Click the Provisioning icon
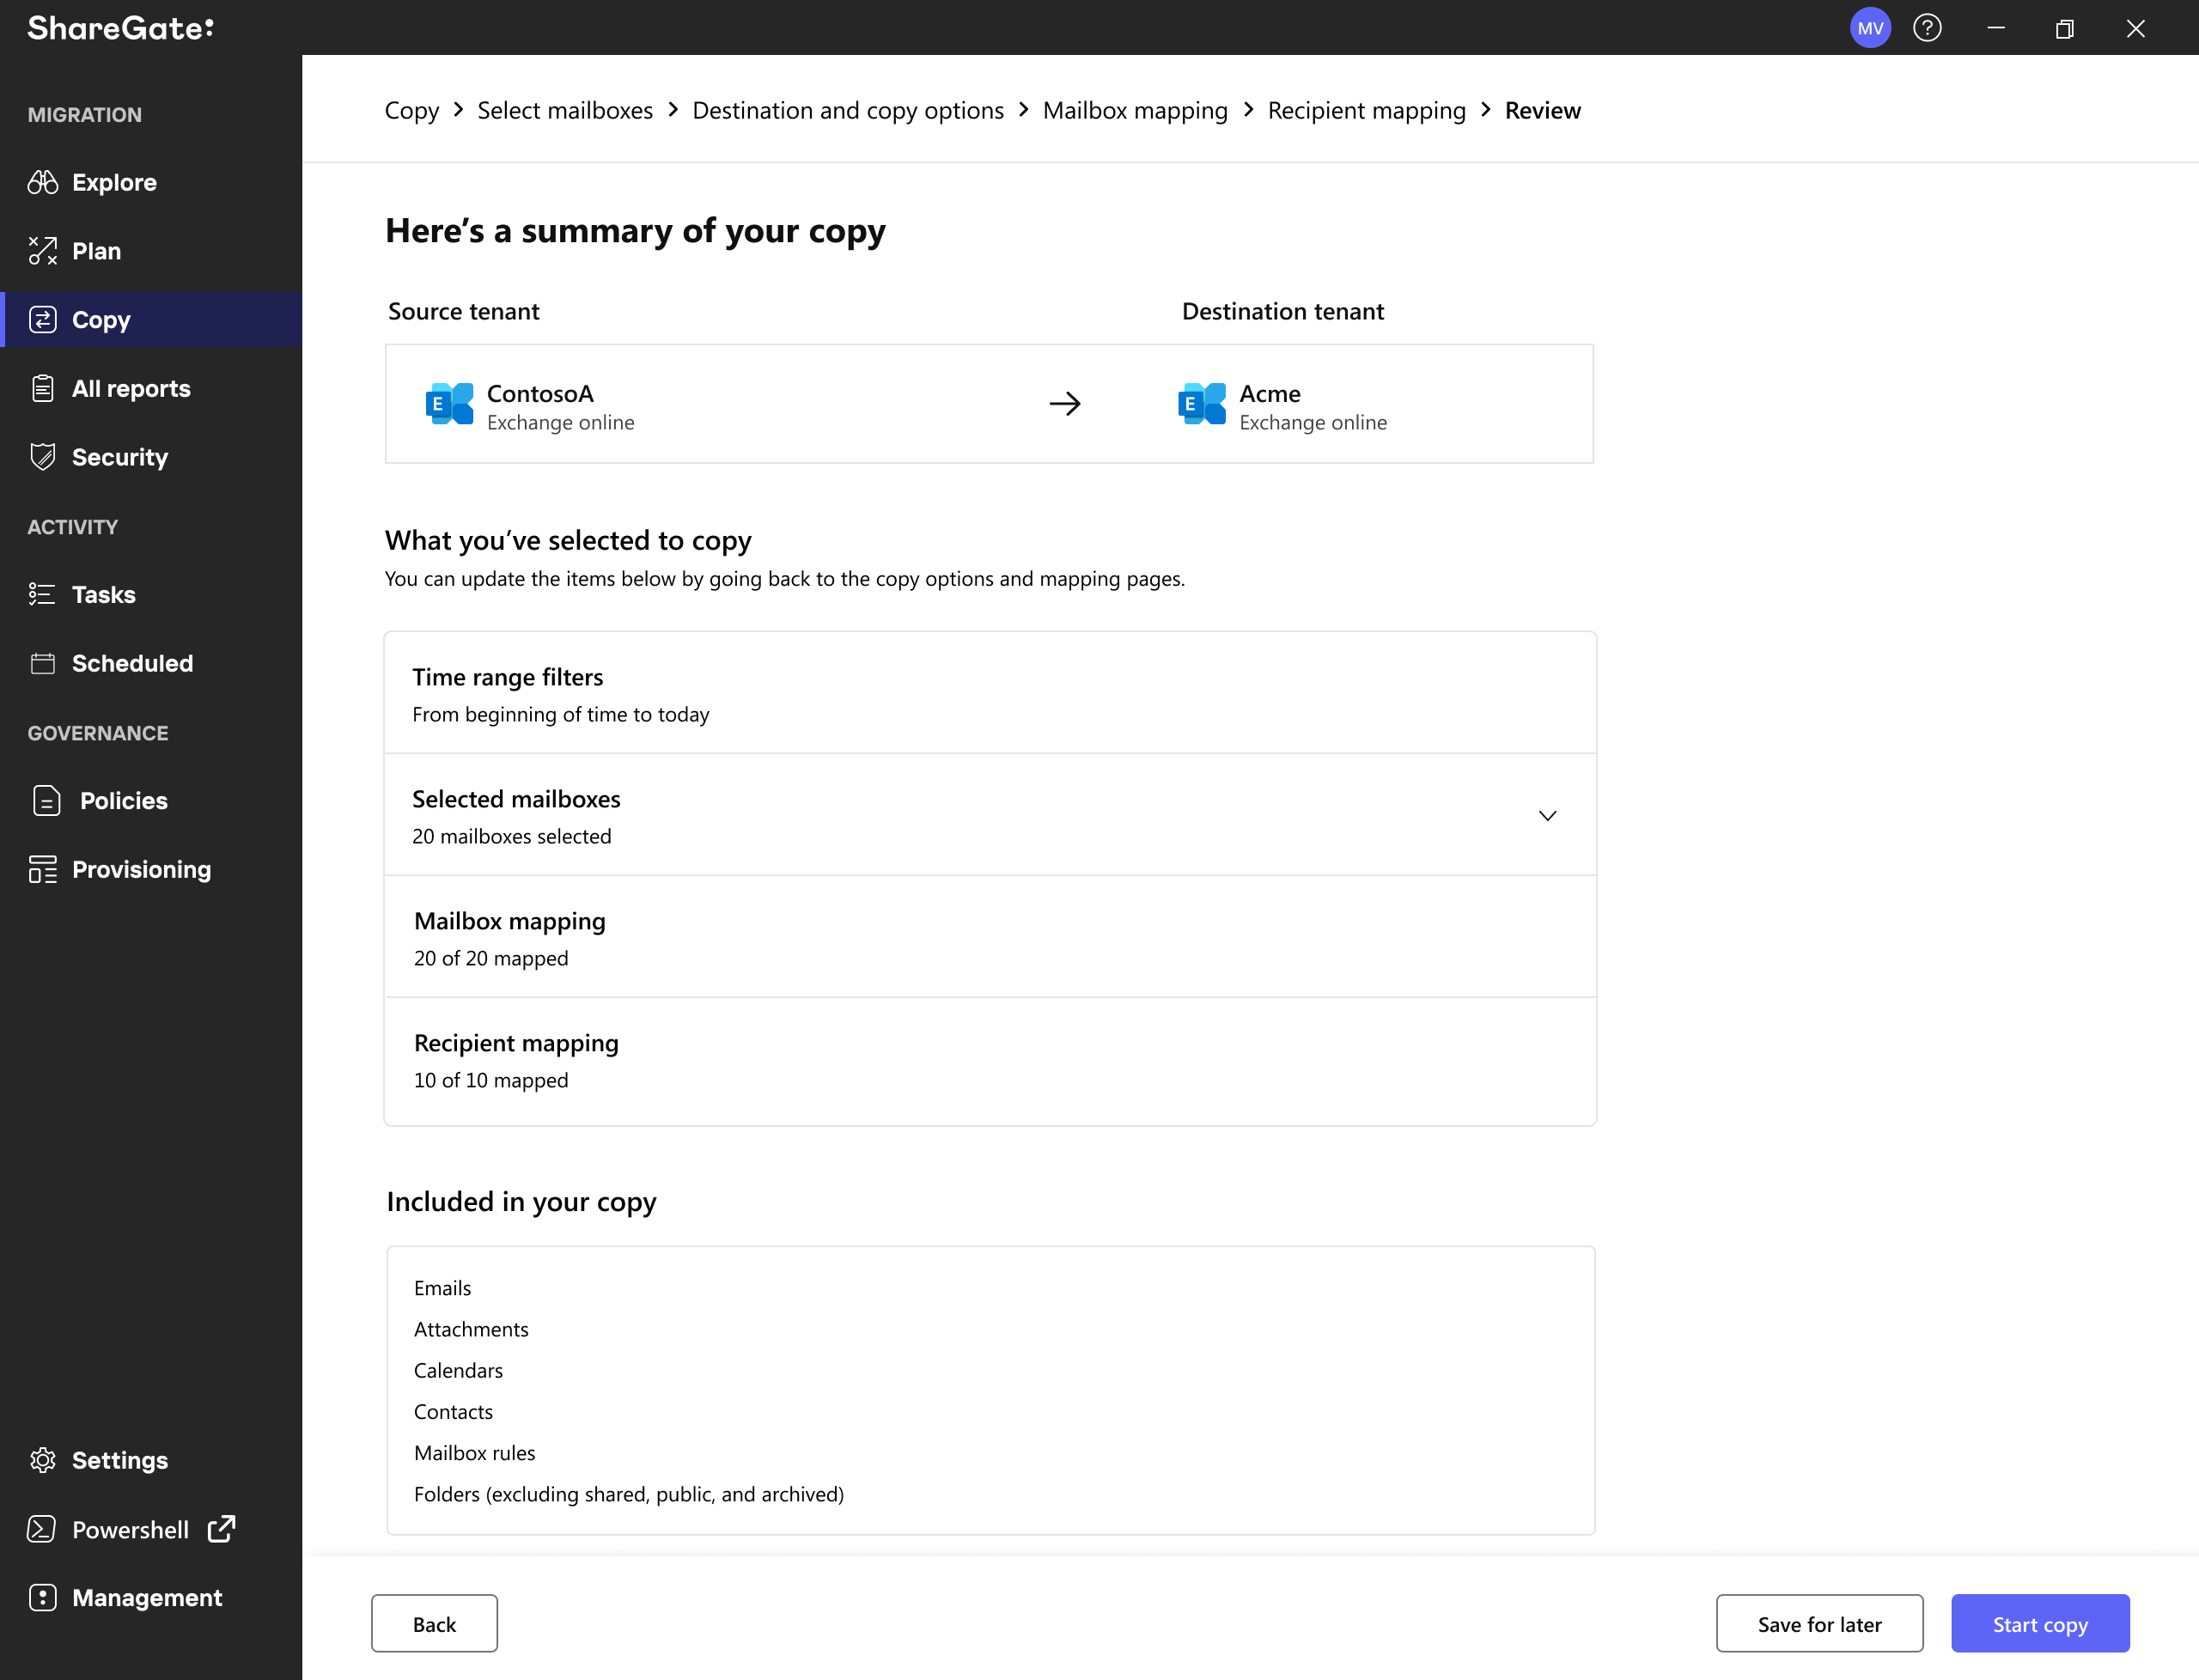 click(x=43, y=869)
